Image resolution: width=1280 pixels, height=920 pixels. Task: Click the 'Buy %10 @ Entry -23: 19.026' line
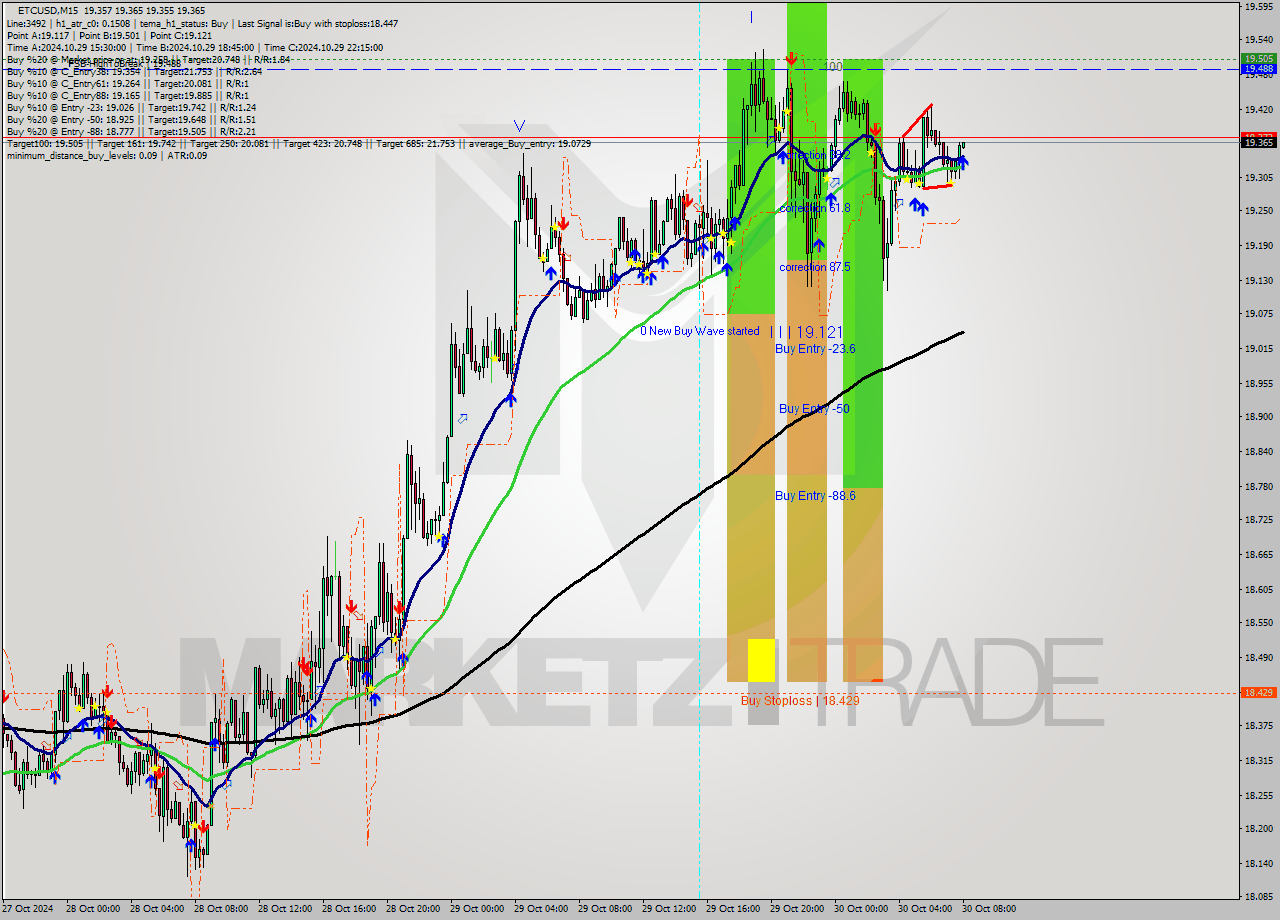click(x=131, y=107)
